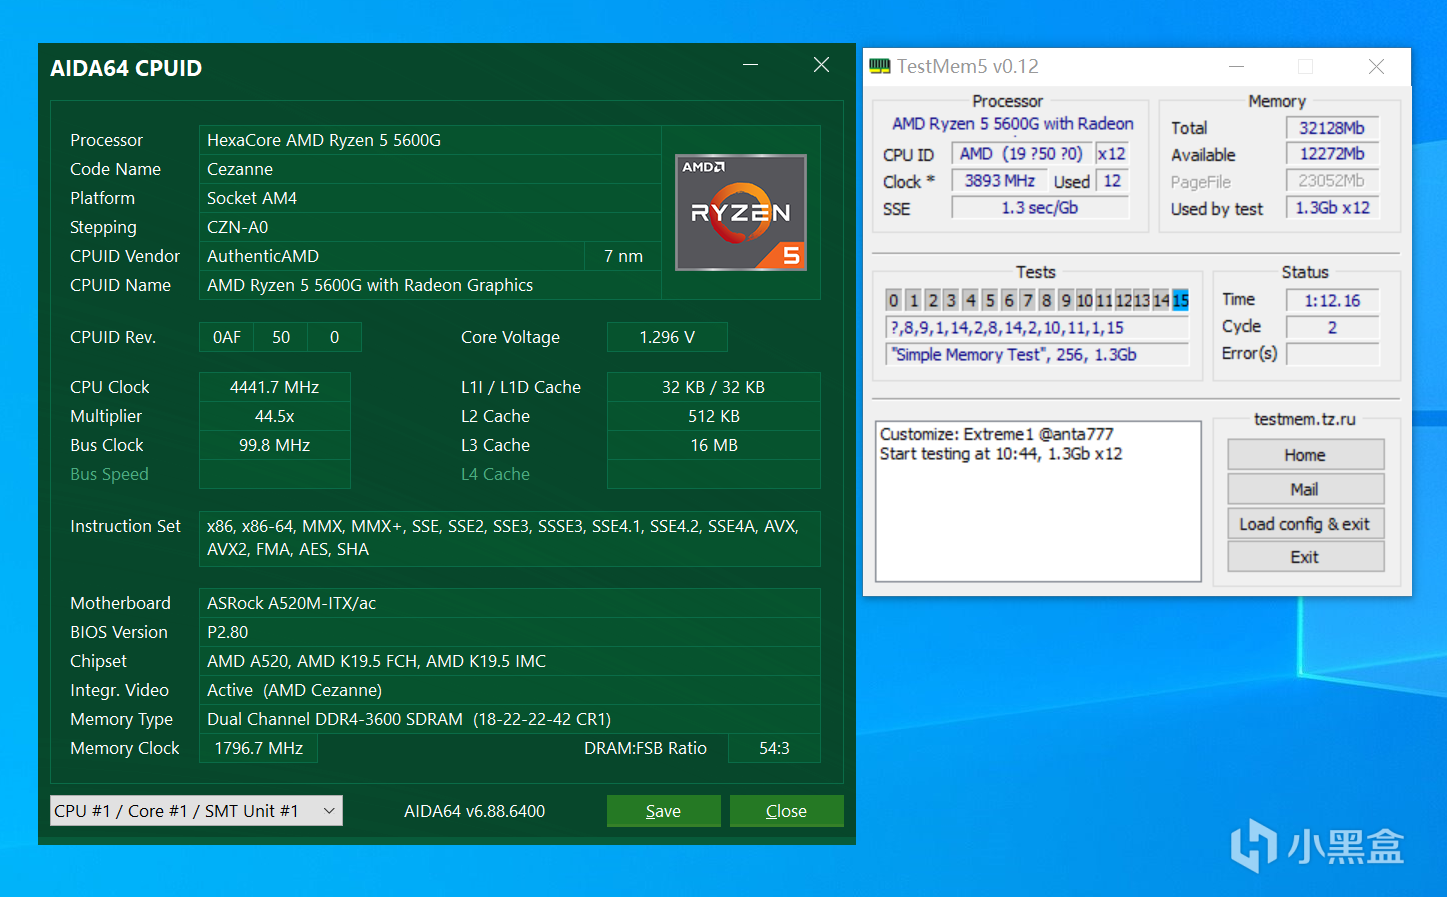This screenshot has height=897, width=1447.
Task: Click the 1.3 sec/Gb SSE value
Action: point(1040,208)
